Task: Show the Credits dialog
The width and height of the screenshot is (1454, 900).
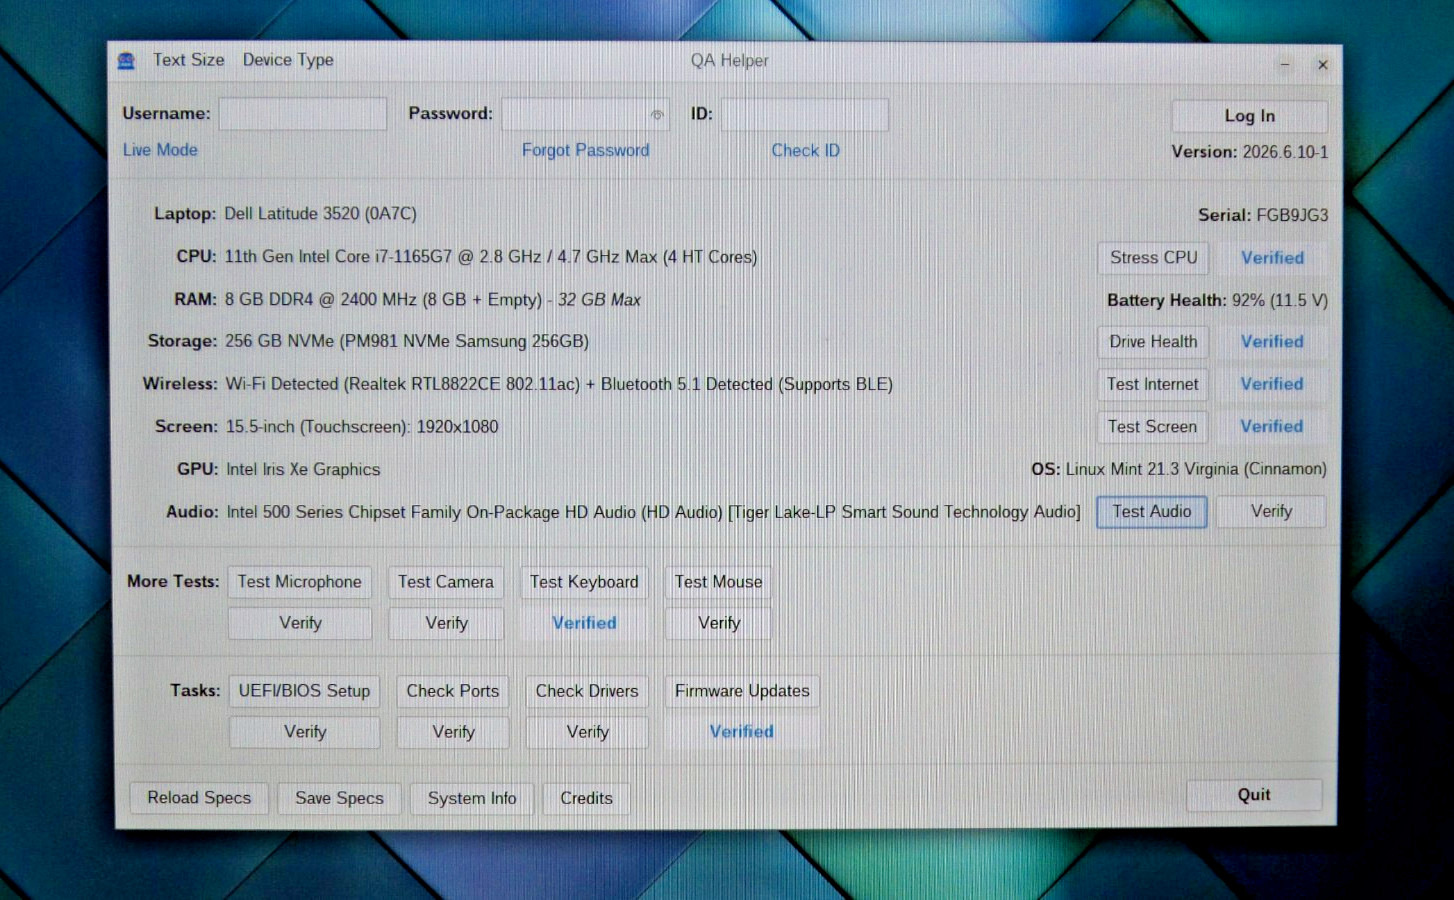Action: [x=586, y=798]
